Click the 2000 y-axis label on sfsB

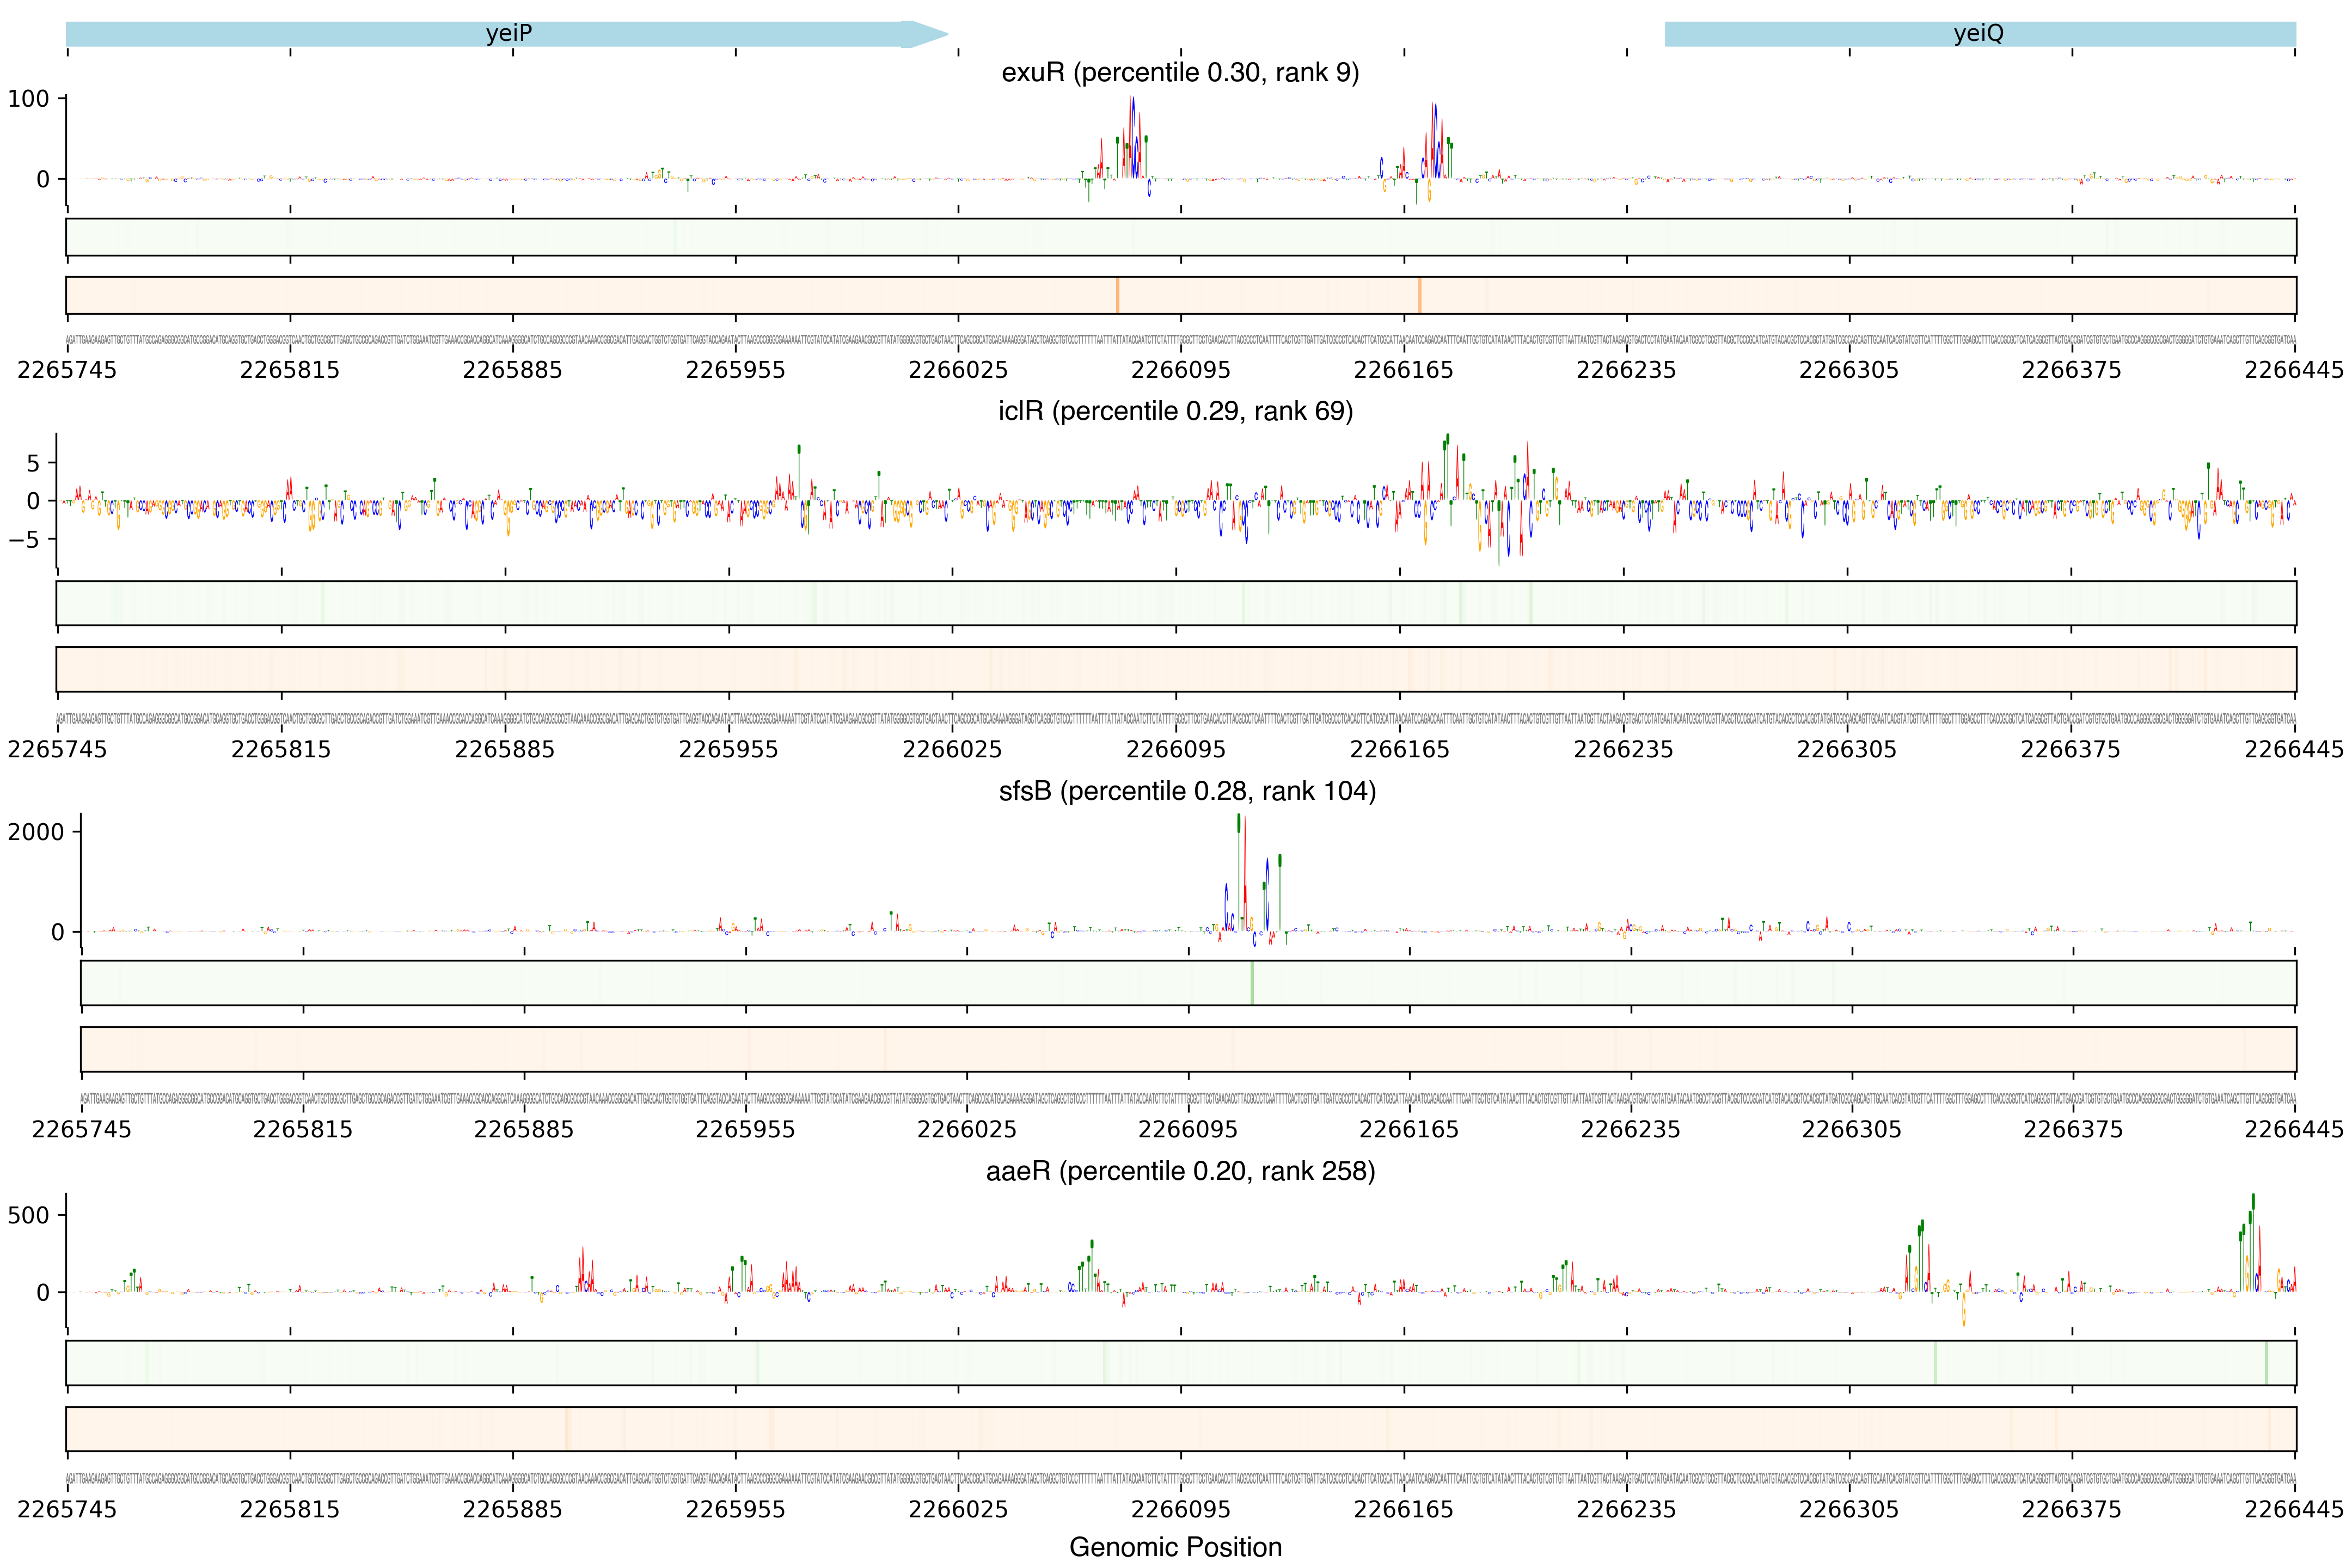click(x=36, y=832)
